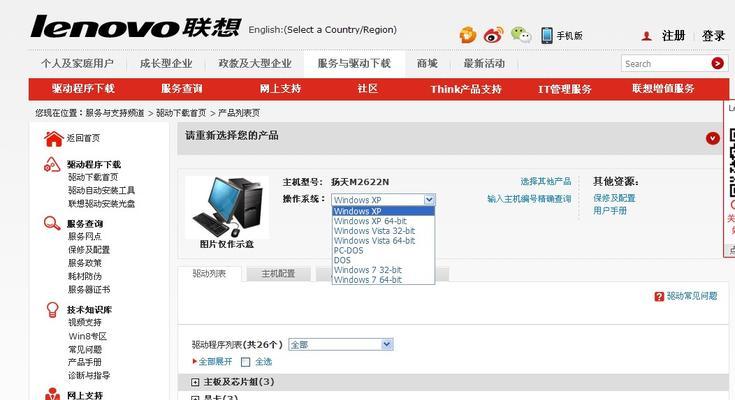Click the 注册 link

[x=674, y=36]
